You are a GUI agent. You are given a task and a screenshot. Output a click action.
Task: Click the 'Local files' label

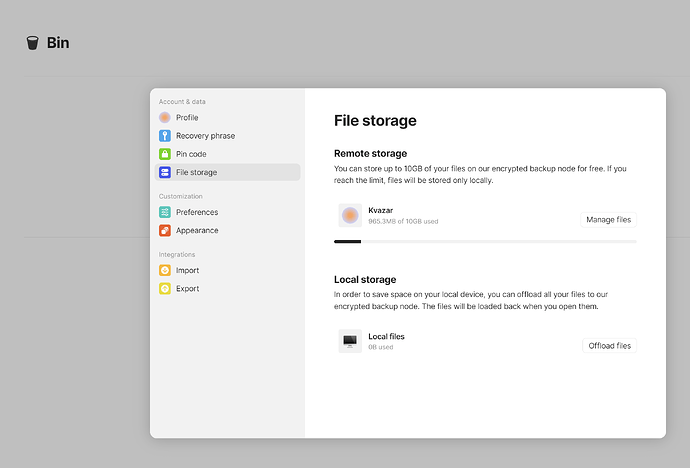(386, 336)
